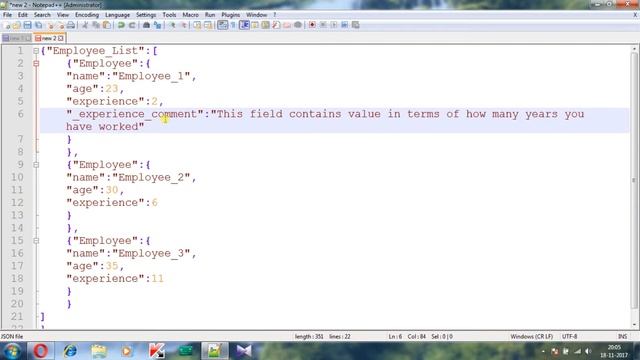Click the JSON file status label
Image resolution: width=640 pixels, height=360 pixels.
12,336
